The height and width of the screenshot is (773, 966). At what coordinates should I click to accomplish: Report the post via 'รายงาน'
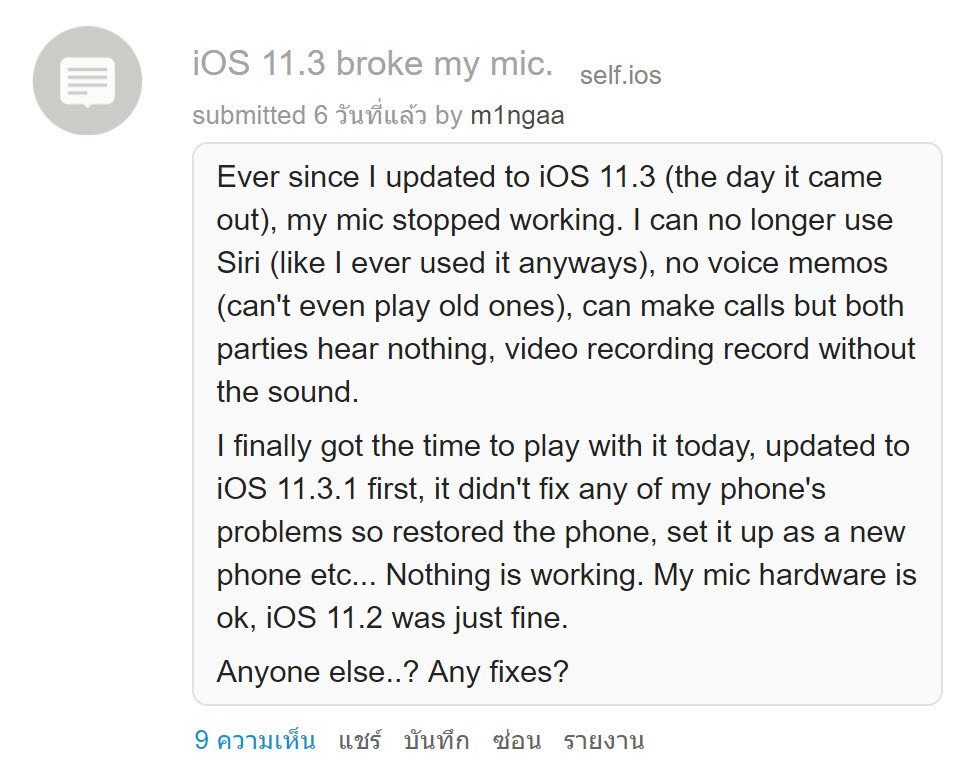tap(603, 740)
